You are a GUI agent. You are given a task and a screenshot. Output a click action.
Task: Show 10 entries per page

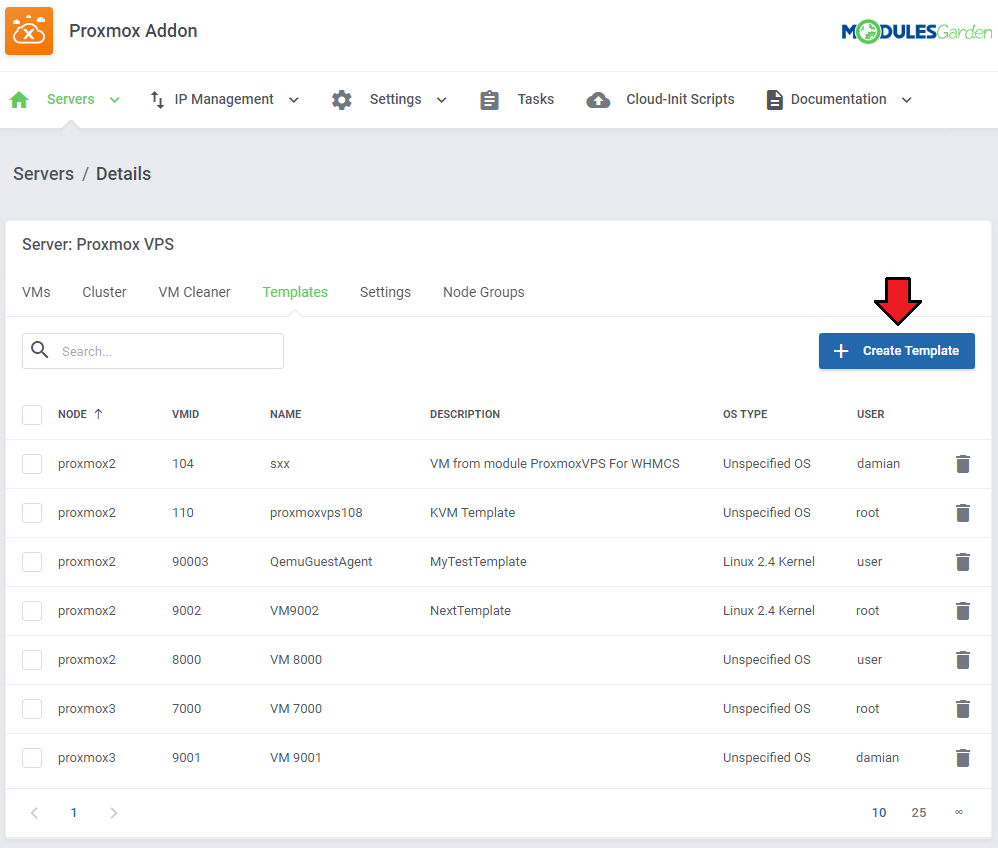pos(878,813)
